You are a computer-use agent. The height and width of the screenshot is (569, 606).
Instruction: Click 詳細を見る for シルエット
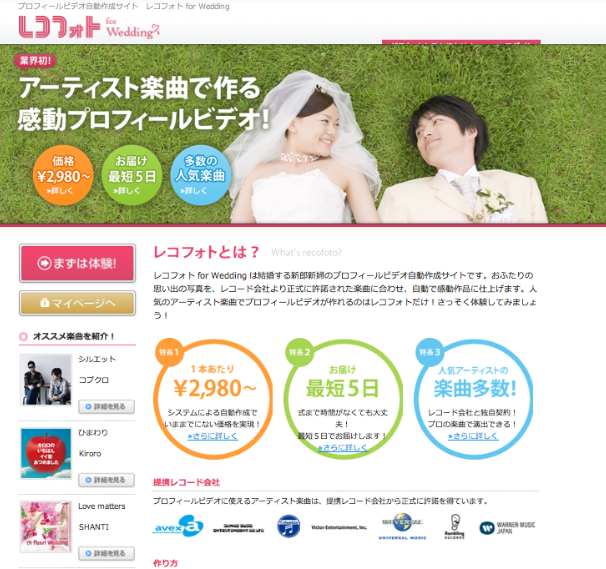pyautogui.click(x=106, y=407)
